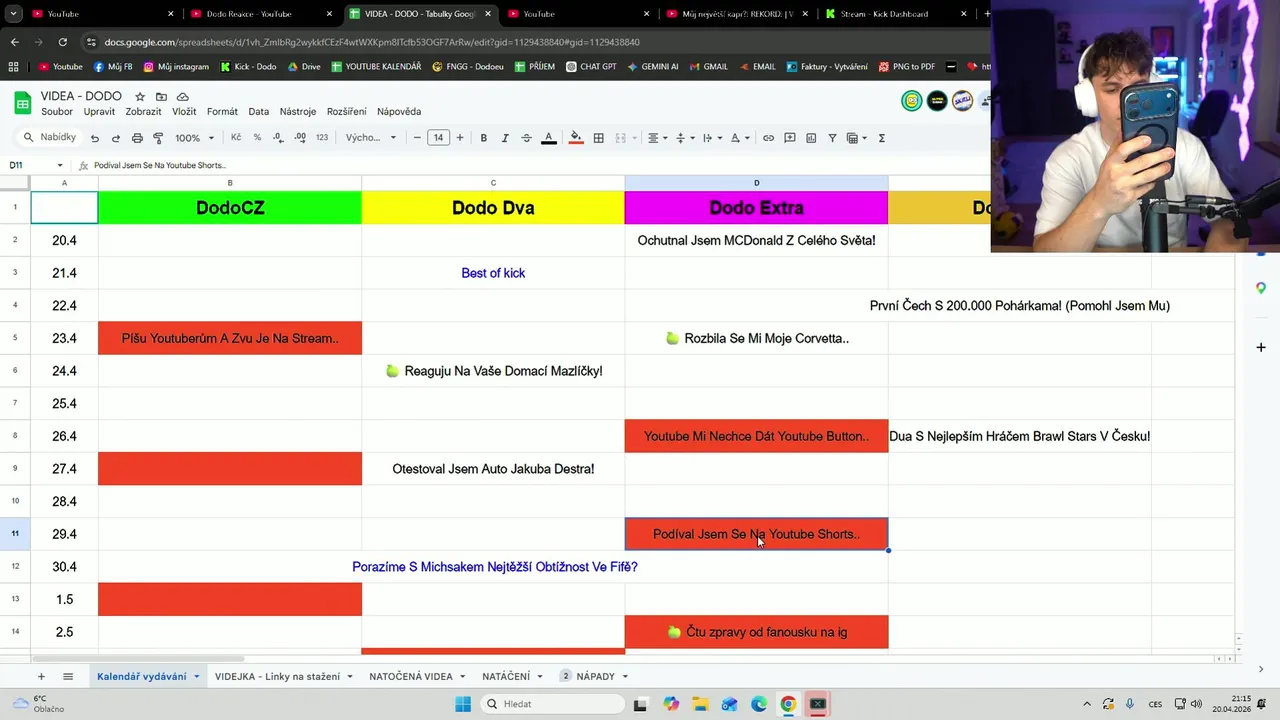Image resolution: width=1280 pixels, height=720 pixels.
Task: Open the fill color bucket picker
Action: 576,138
